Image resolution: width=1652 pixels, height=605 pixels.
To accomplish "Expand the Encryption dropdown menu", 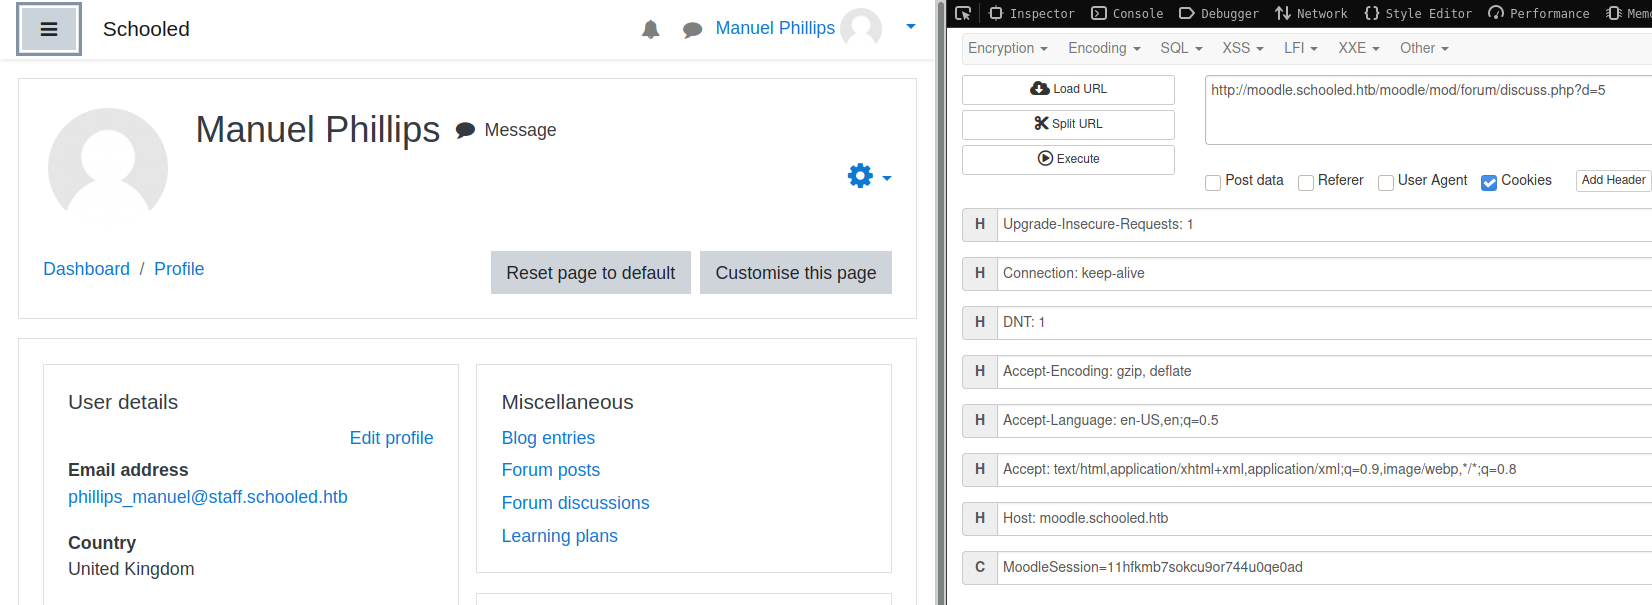I will (1007, 48).
